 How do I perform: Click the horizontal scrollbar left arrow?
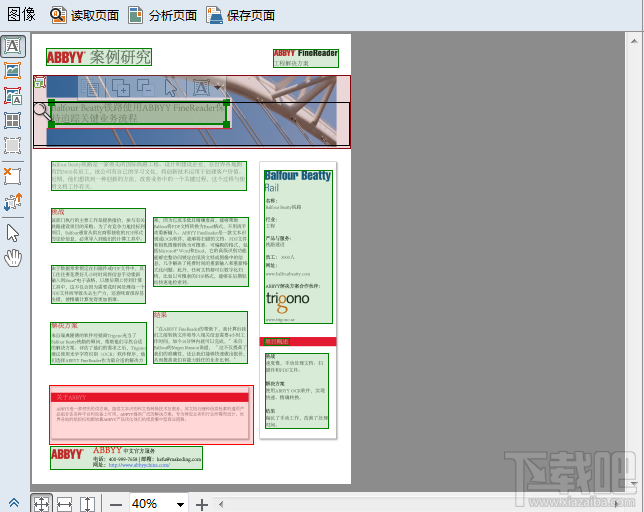click(221, 504)
